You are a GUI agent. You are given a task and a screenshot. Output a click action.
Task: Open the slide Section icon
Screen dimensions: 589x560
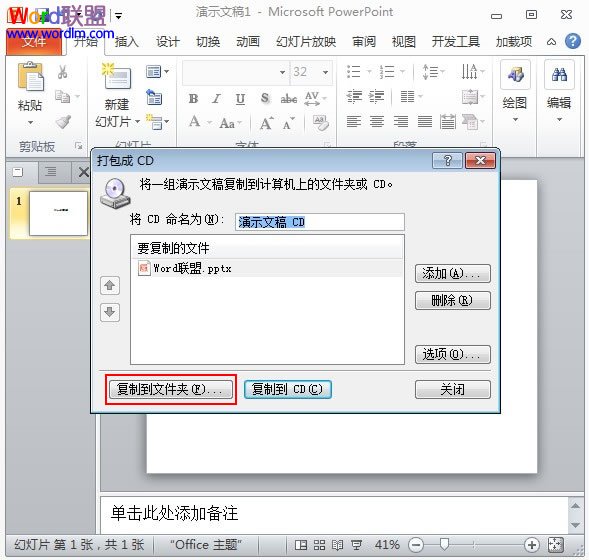click(154, 122)
